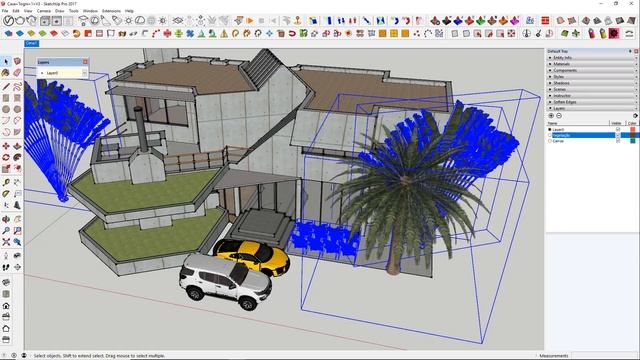The height and width of the screenshot is (360, 640).
Task: Choose the Tape Measure tool
Action: point(6,182)
